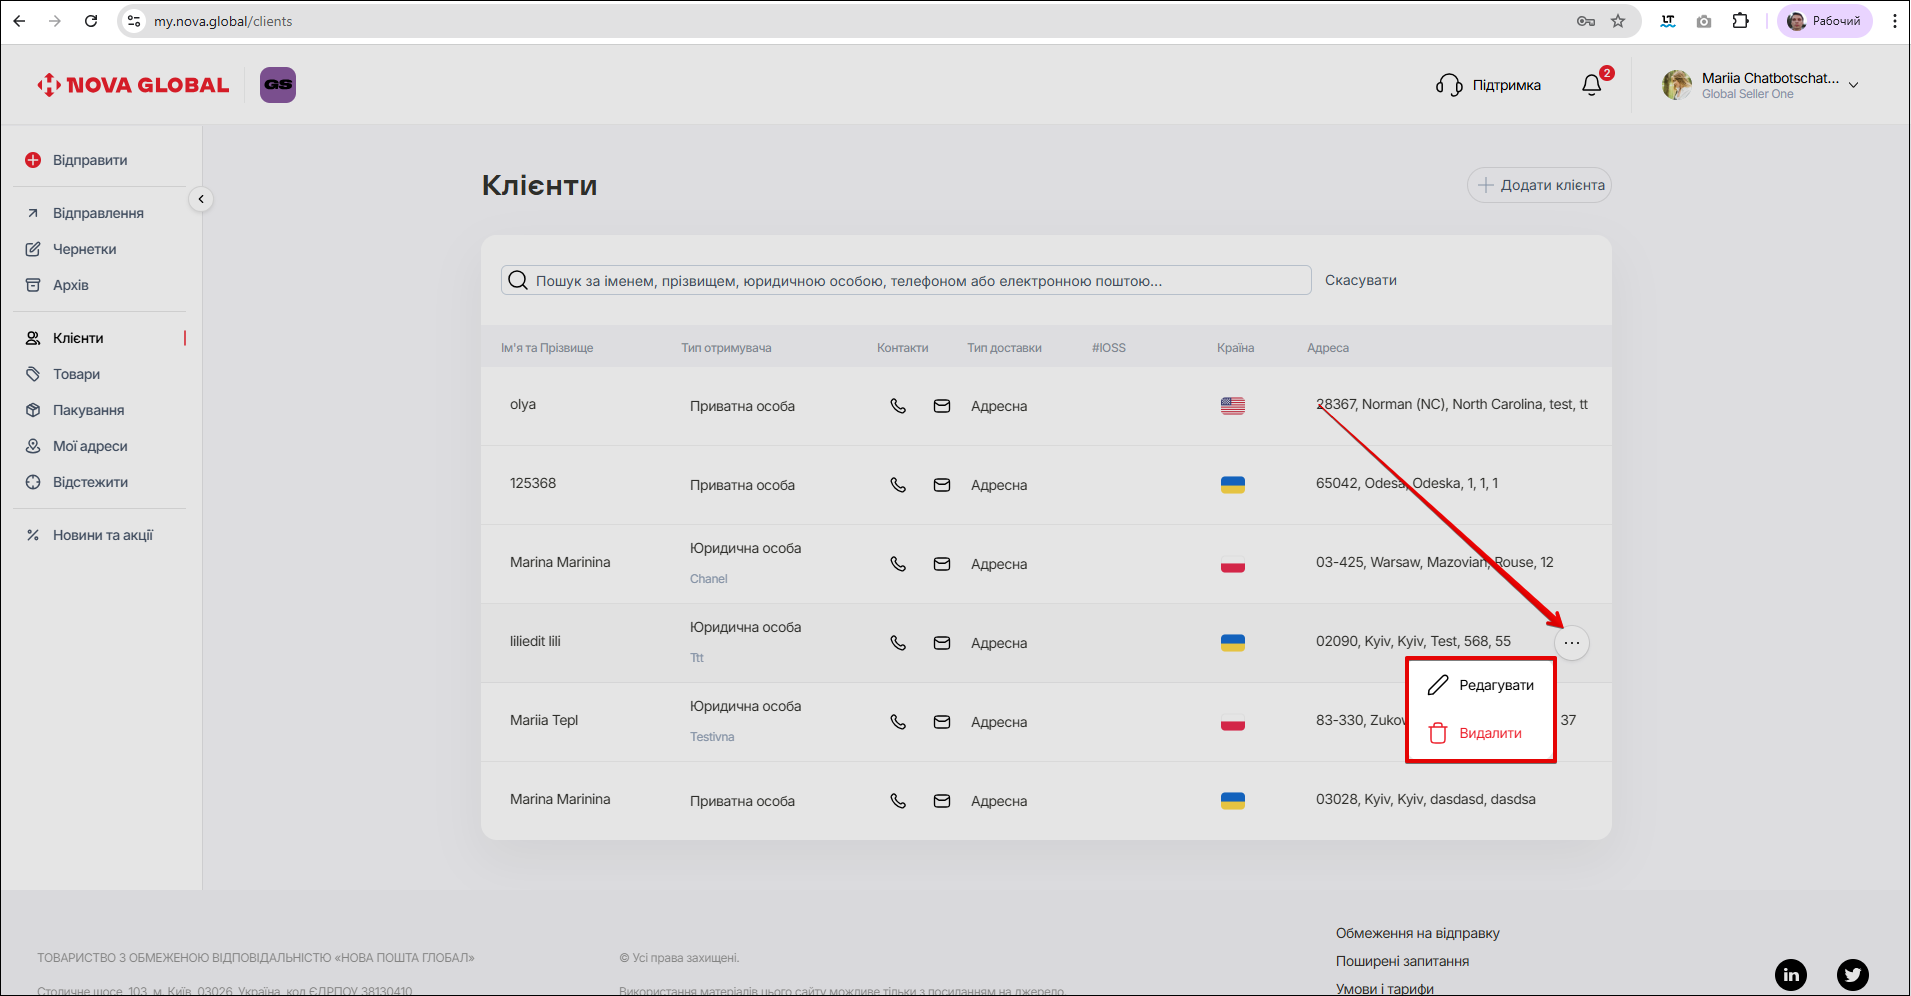Click the US flag in olya row
The height and width of the screenshot is (996, 1911).
[1233, 406]
